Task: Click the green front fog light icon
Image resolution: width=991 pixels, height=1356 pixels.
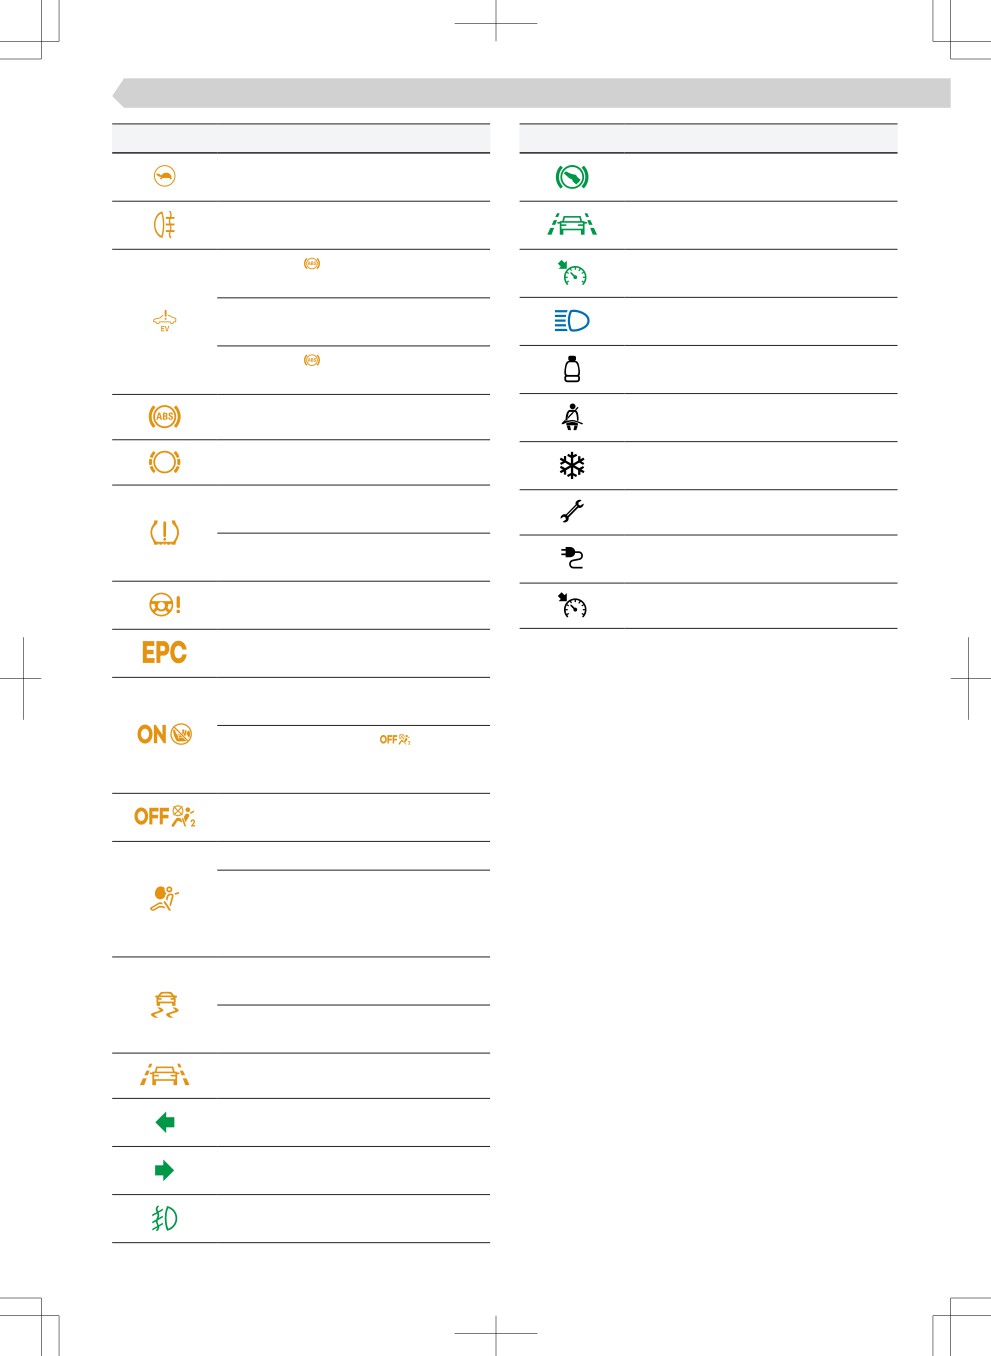Action: (x=165, y=1218)
